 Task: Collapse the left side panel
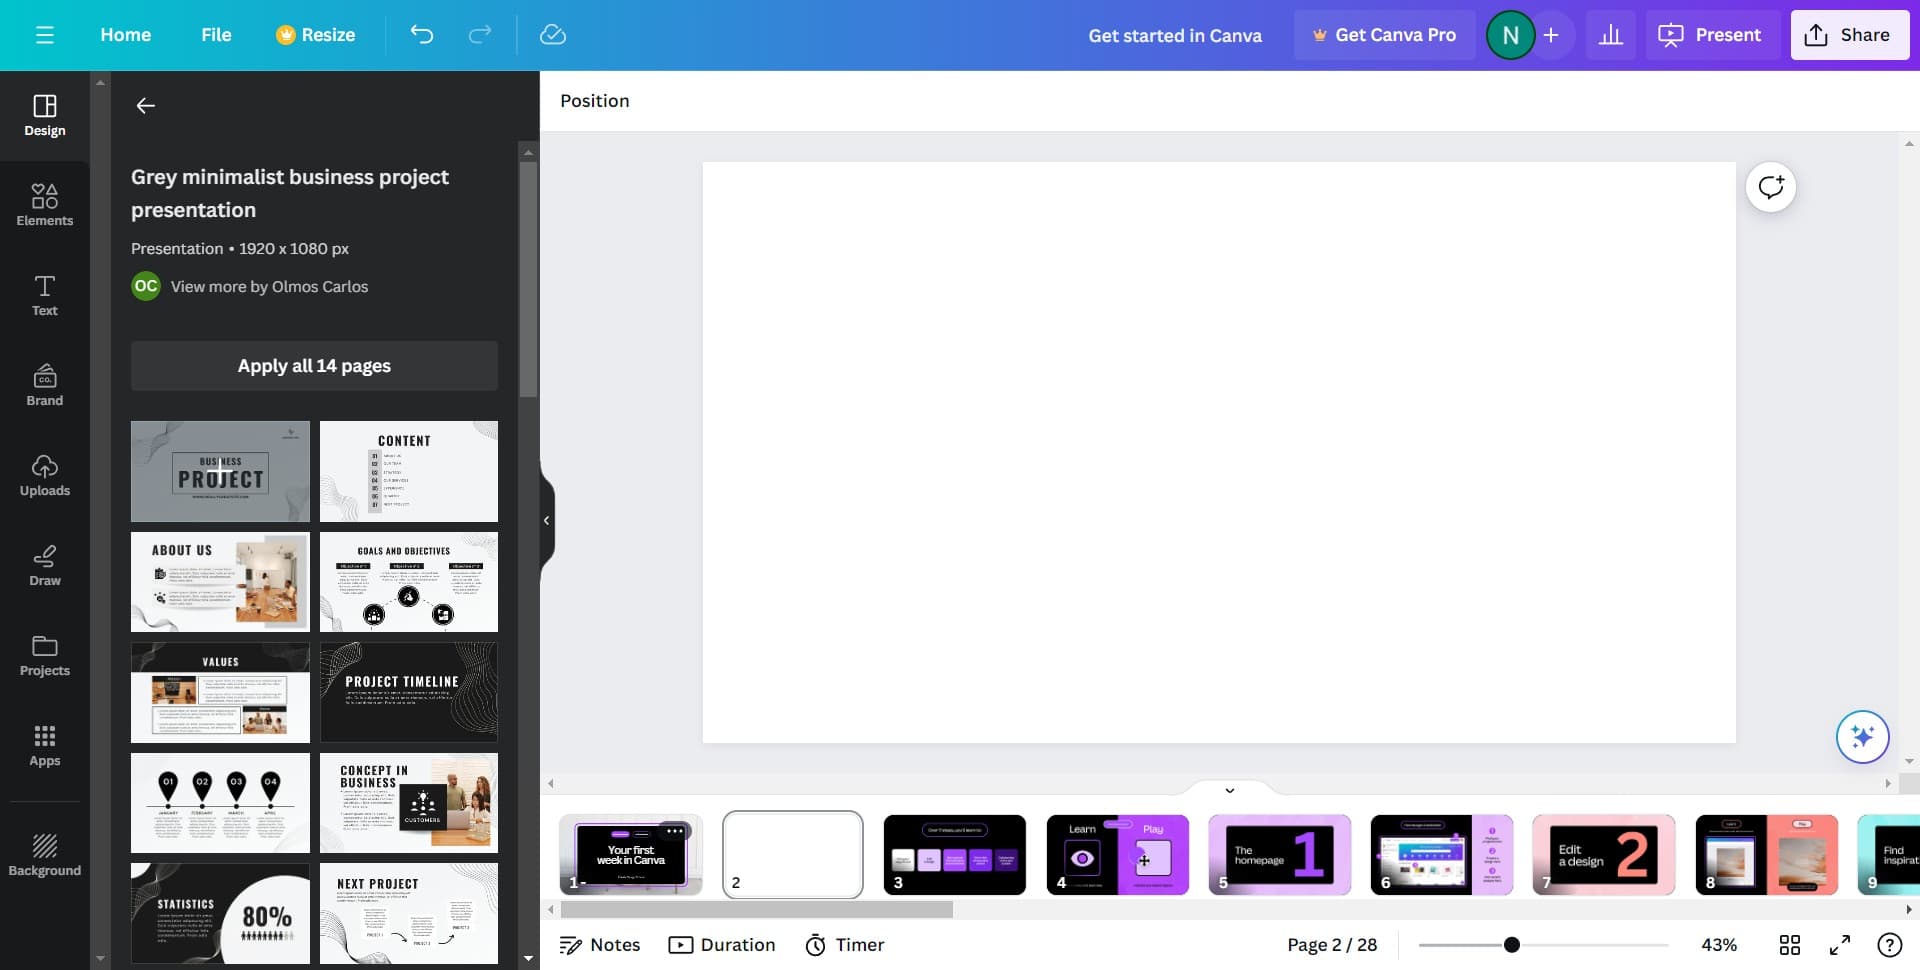[x=546, y=520]
